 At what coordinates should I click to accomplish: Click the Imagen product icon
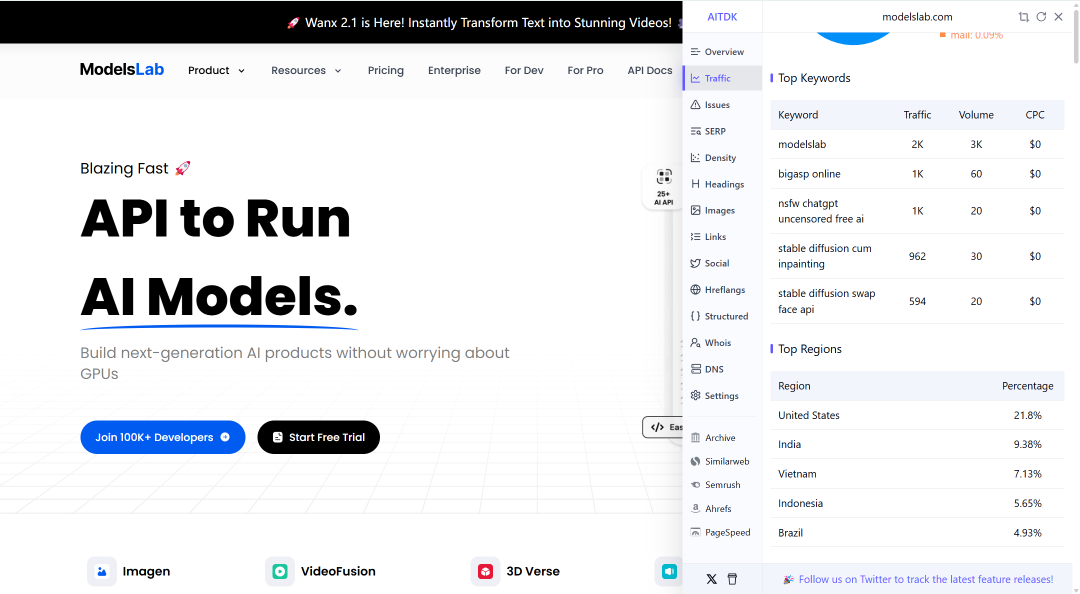pyautogui.click(x=101, y=571)
